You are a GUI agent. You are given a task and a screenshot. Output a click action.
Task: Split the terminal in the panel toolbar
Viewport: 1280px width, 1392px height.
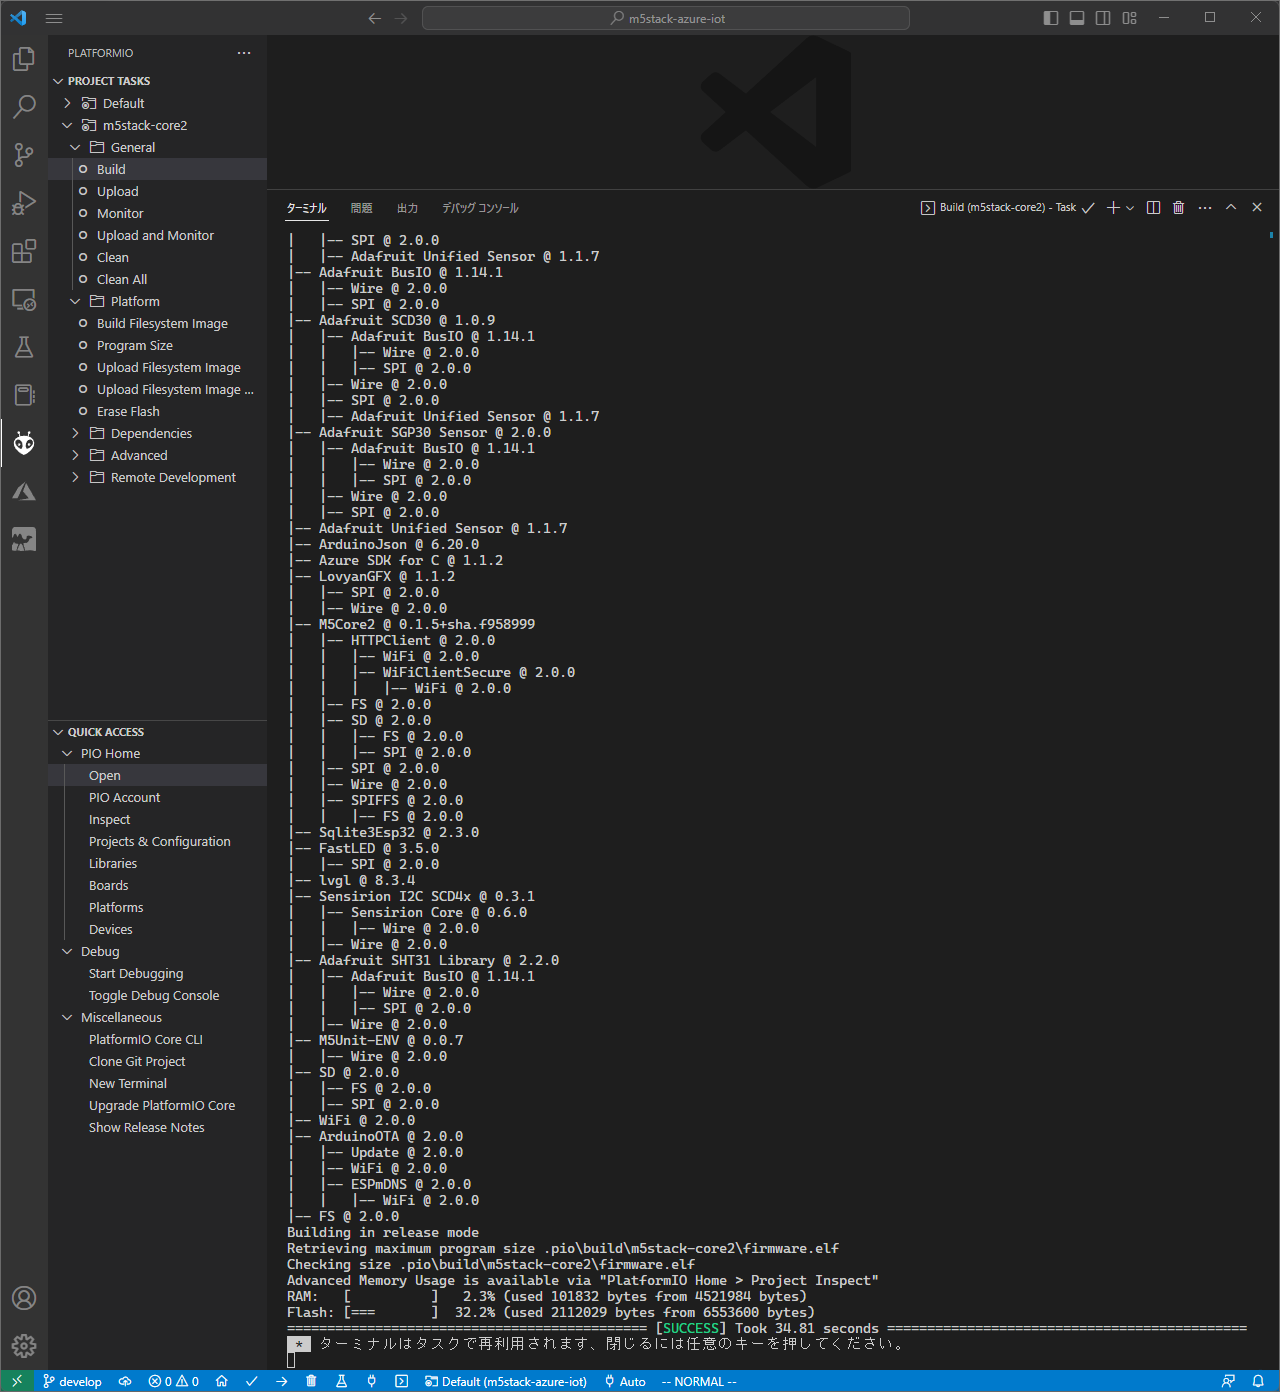click(1153, 207)
